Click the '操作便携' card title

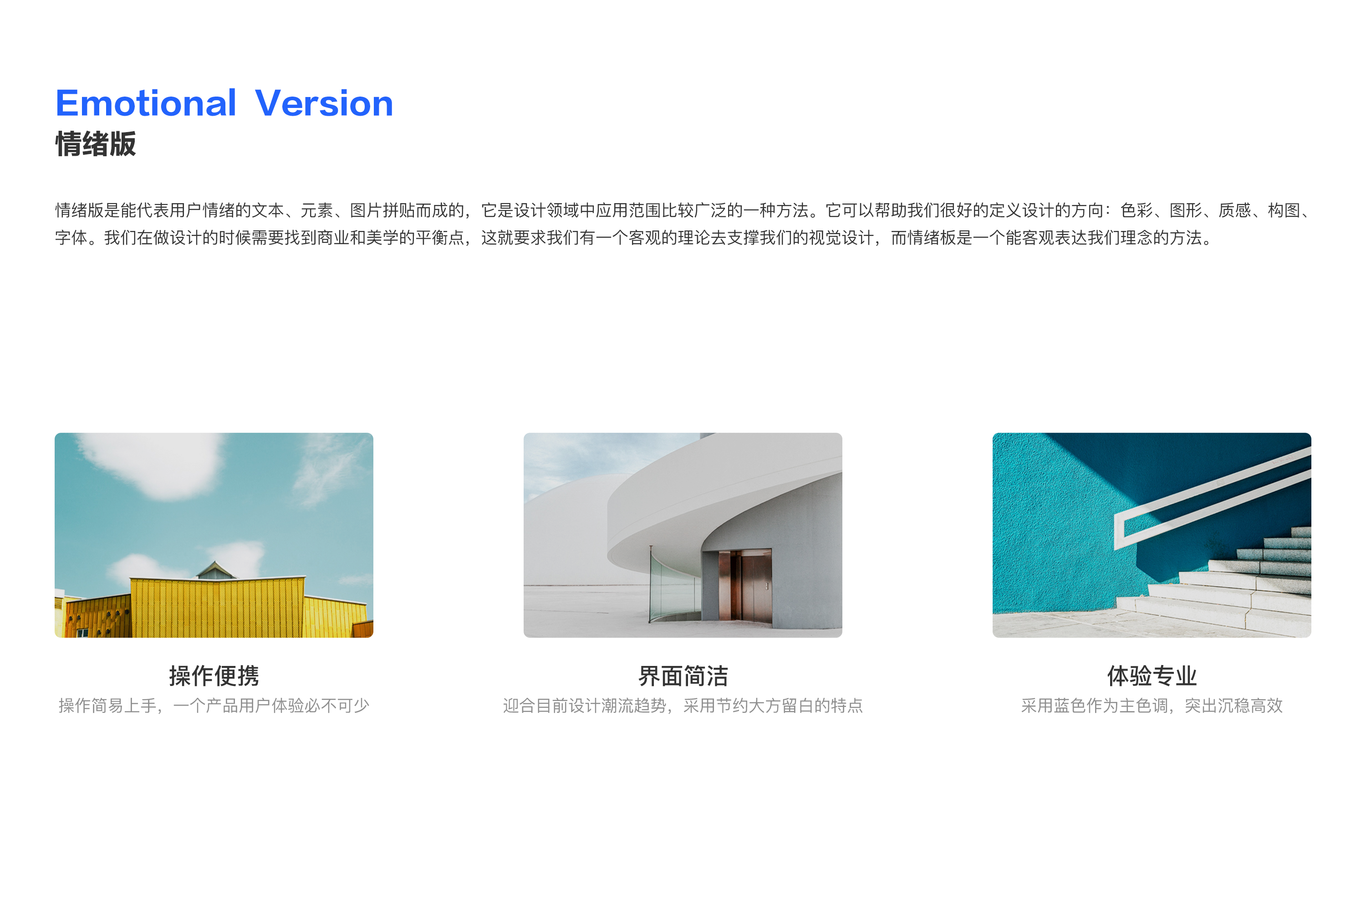(214, 676)
